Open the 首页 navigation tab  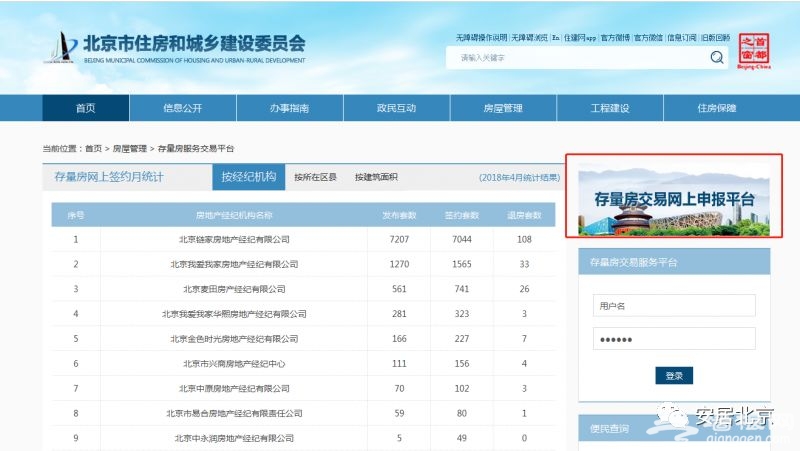click(x=86, y=108)
